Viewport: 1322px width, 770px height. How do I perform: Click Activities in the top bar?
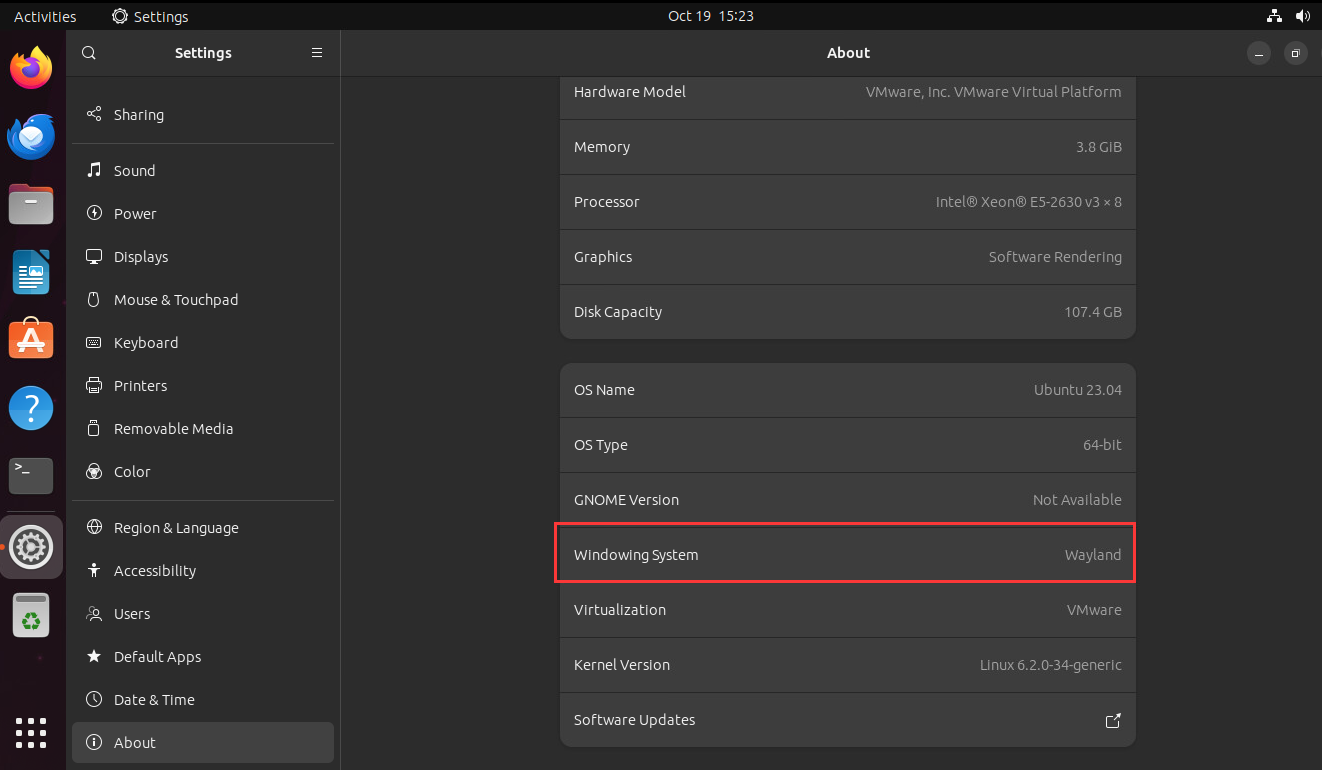coord(45,16)
